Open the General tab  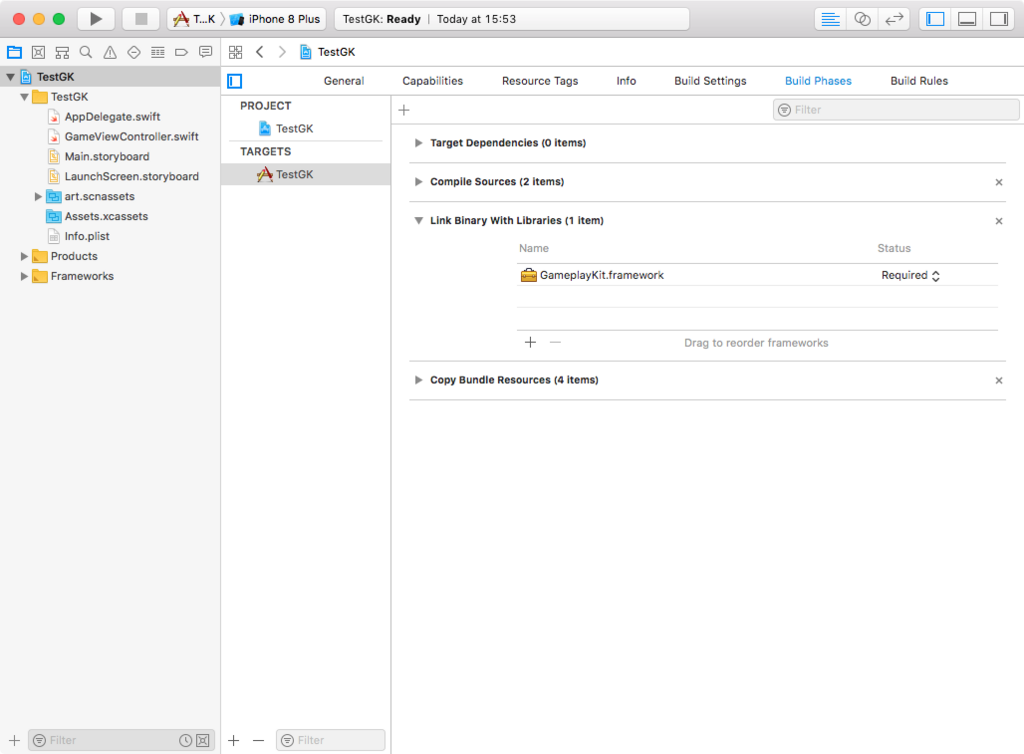(x=344, y=81)
